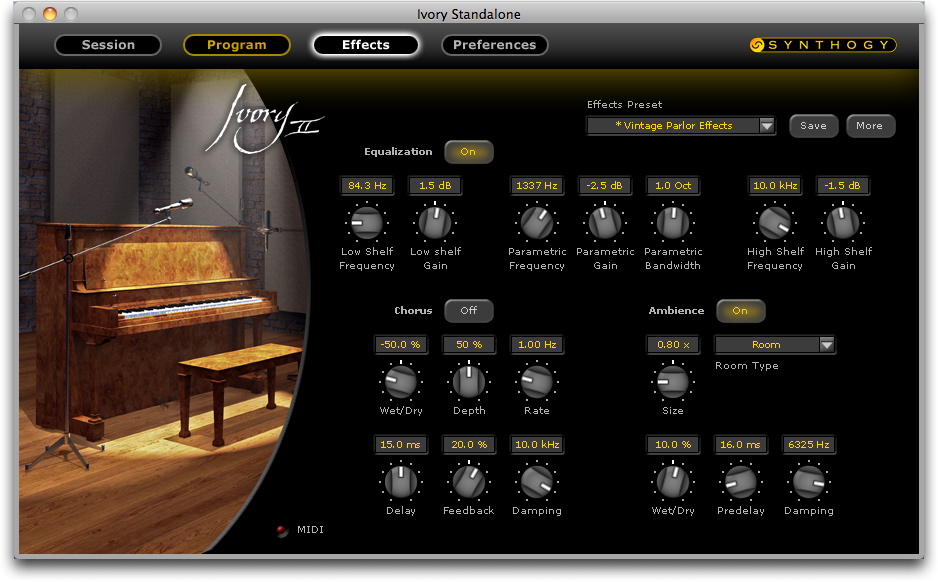Click the 1337 Hz value field
The height and width of the screenshot is (582, 938).
[537, 185]
